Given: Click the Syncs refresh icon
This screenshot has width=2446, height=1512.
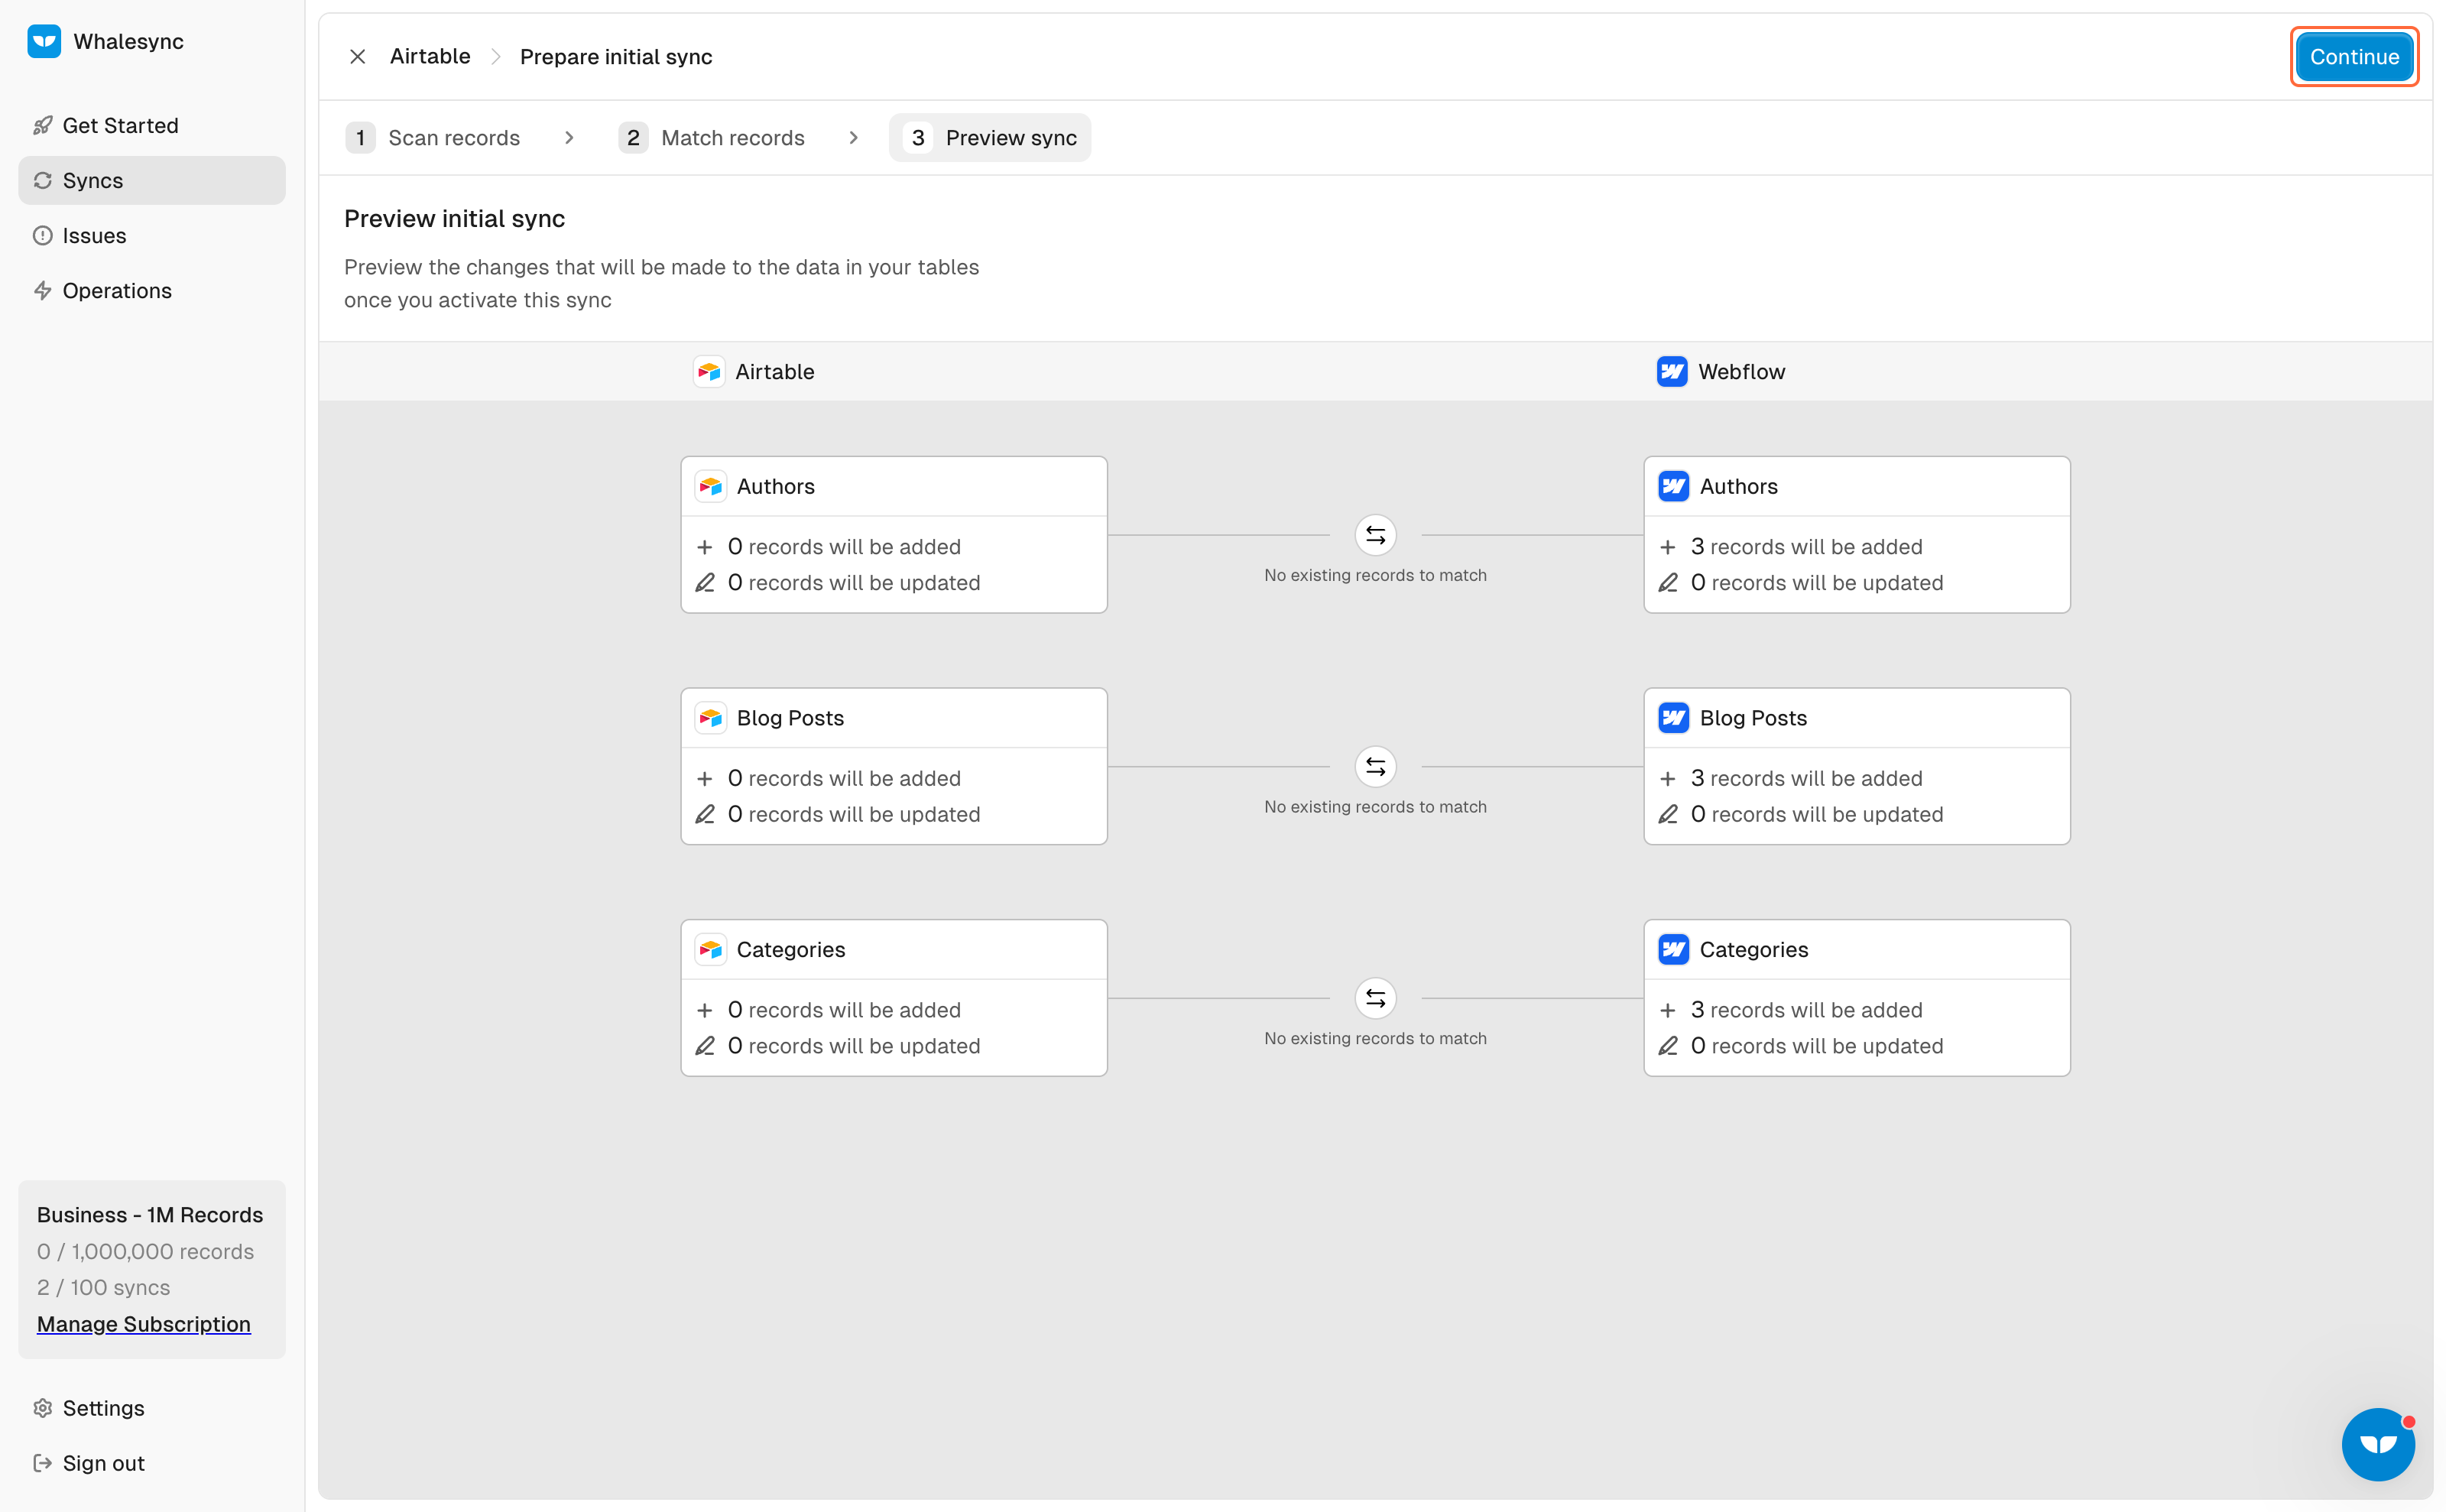Looking at the screenshot, I should point(42,180).
